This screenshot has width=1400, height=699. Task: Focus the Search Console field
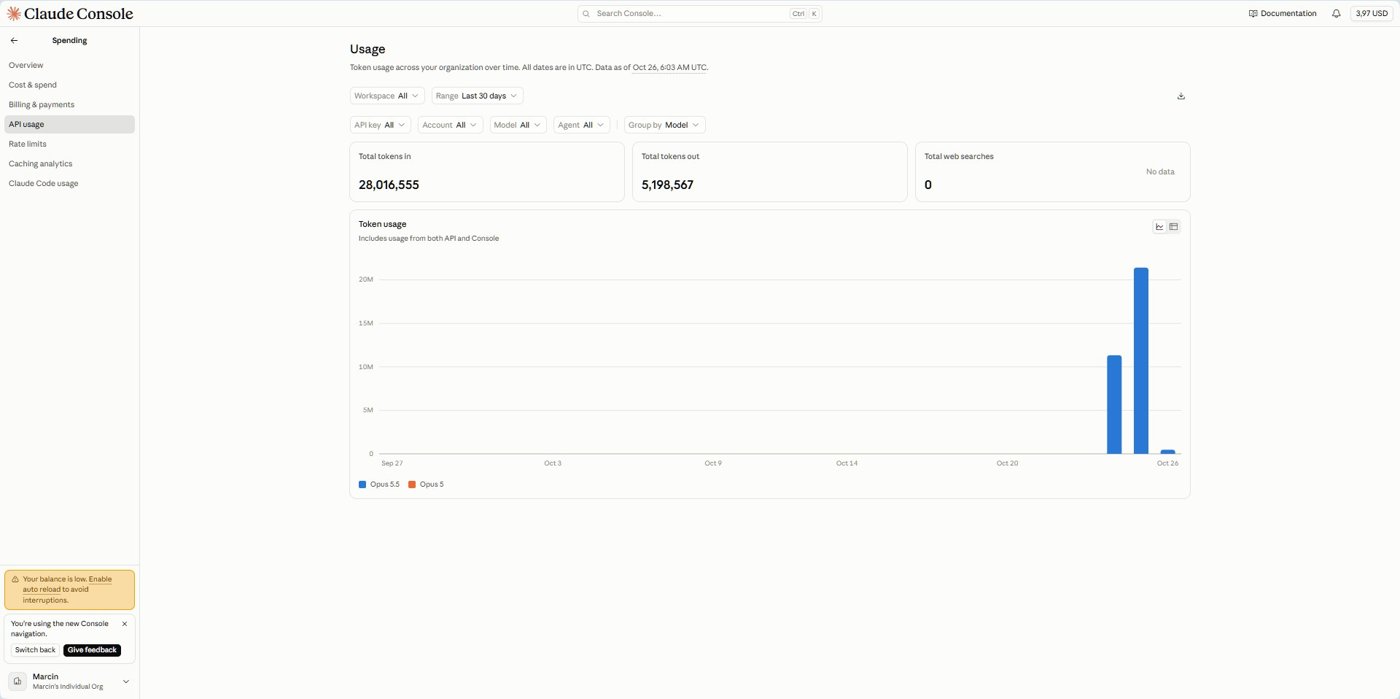(700, 14)
